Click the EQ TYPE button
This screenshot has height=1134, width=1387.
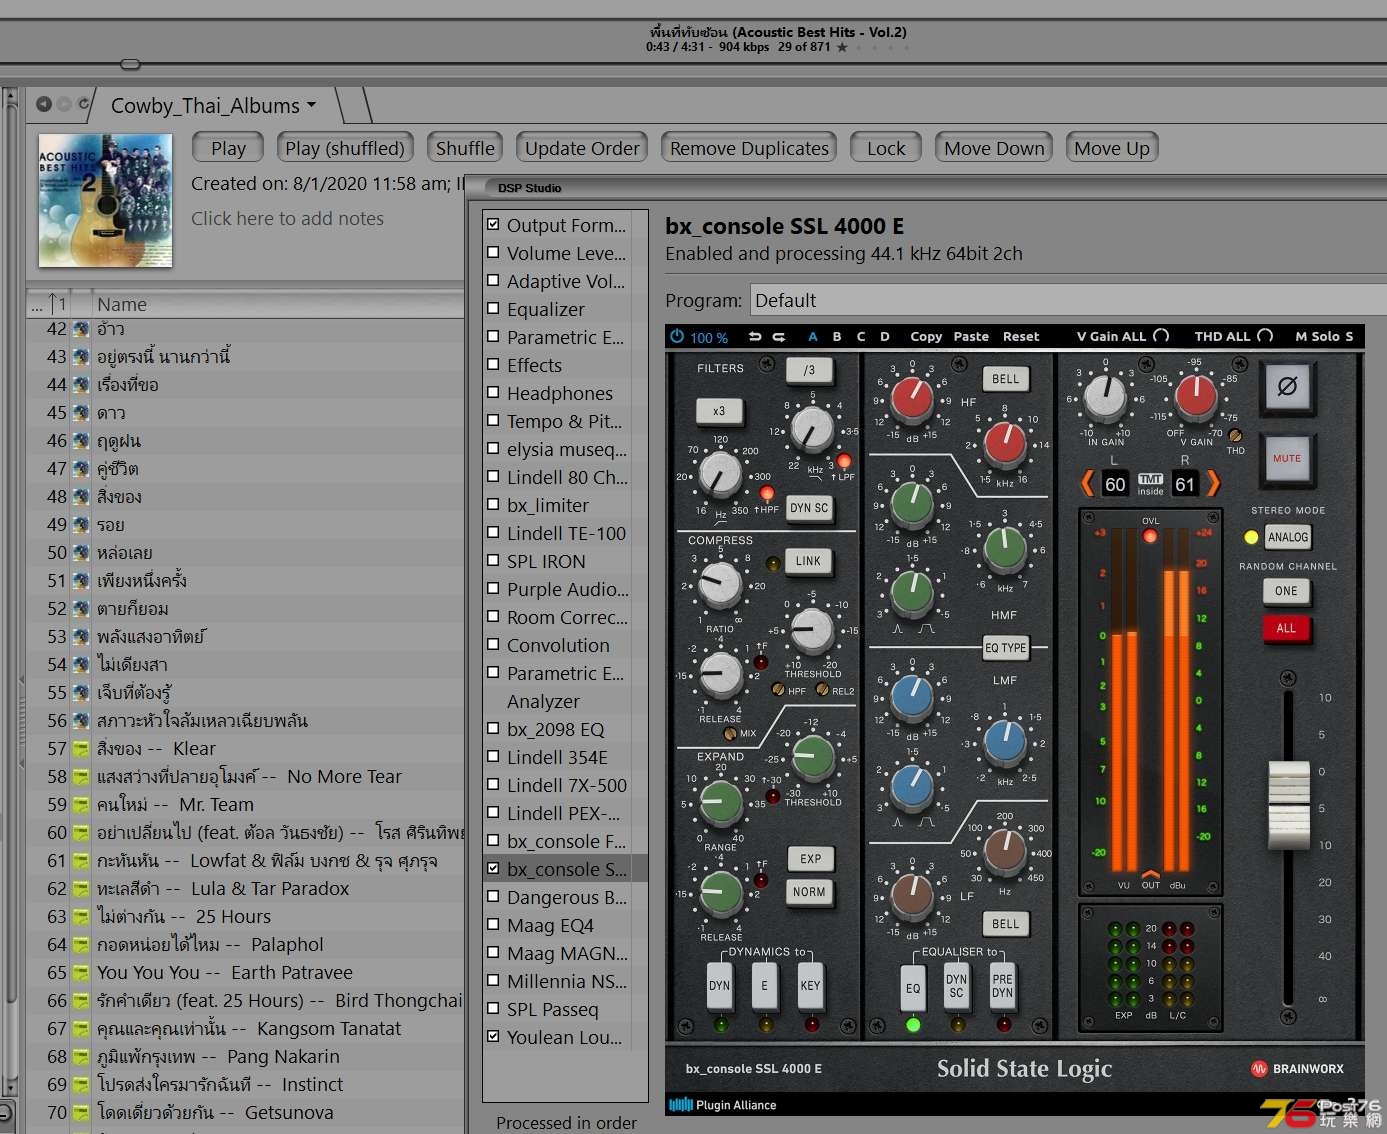click(x=1005, y=648)
